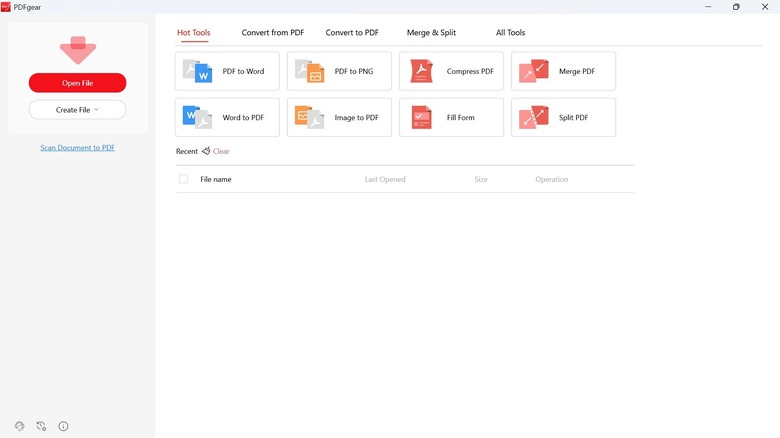Start the Split PDF tool
Image resolution: width=780 pixels, height=438 pixels.
click(x=564, y=117)
